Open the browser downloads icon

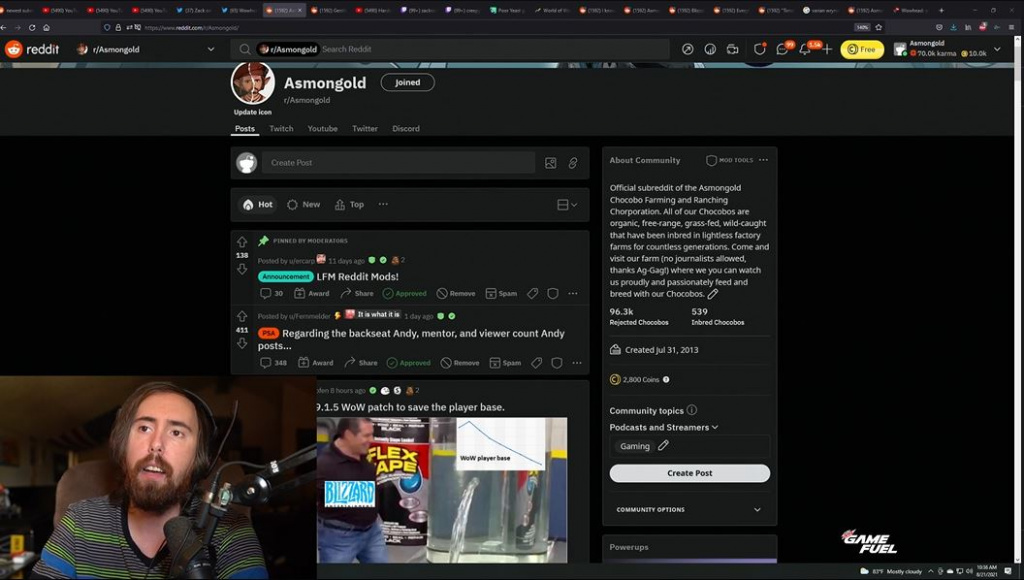coord(953,27)
